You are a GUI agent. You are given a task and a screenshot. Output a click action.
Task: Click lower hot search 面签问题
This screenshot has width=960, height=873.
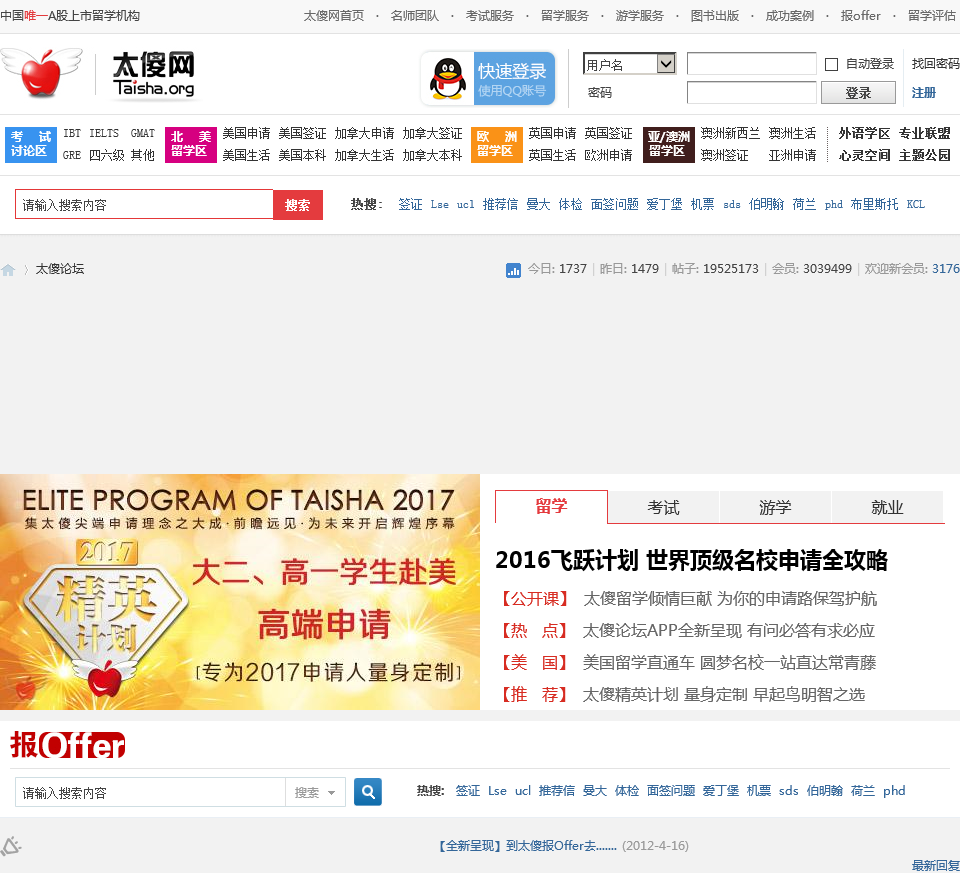[x=671, y=791]
